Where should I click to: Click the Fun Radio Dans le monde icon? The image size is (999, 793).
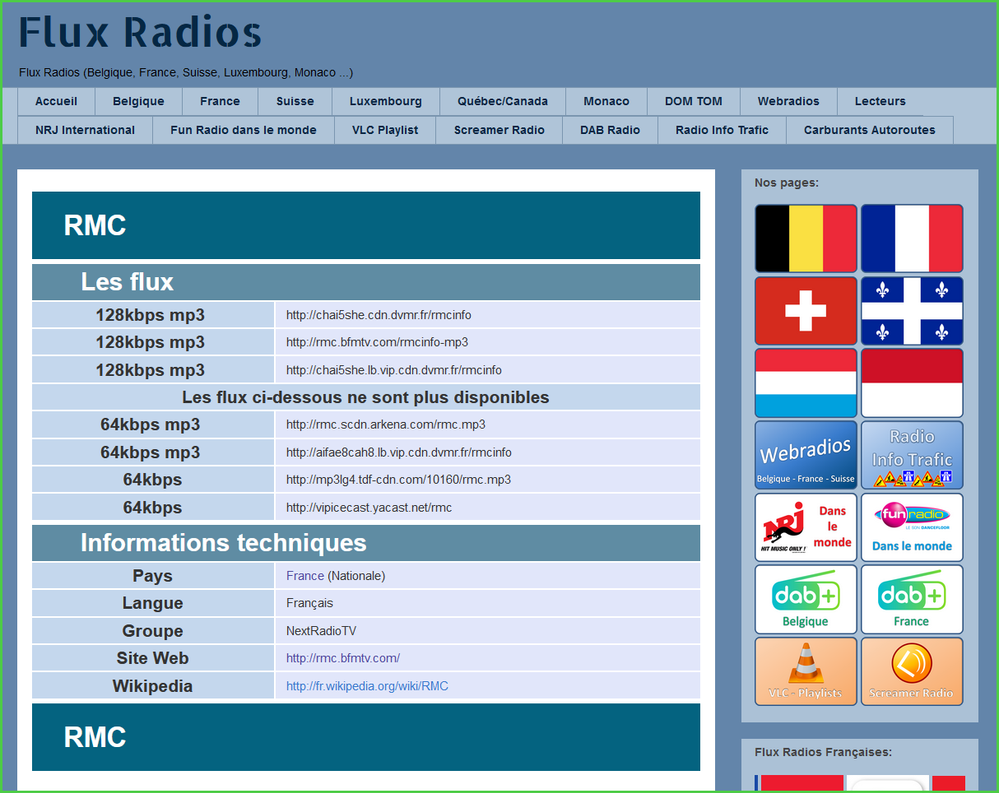pos(911,527)
